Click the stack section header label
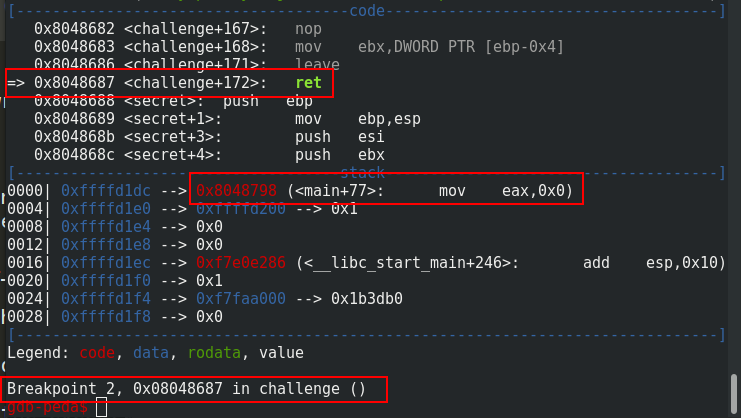741x418 pixels. 362,172
